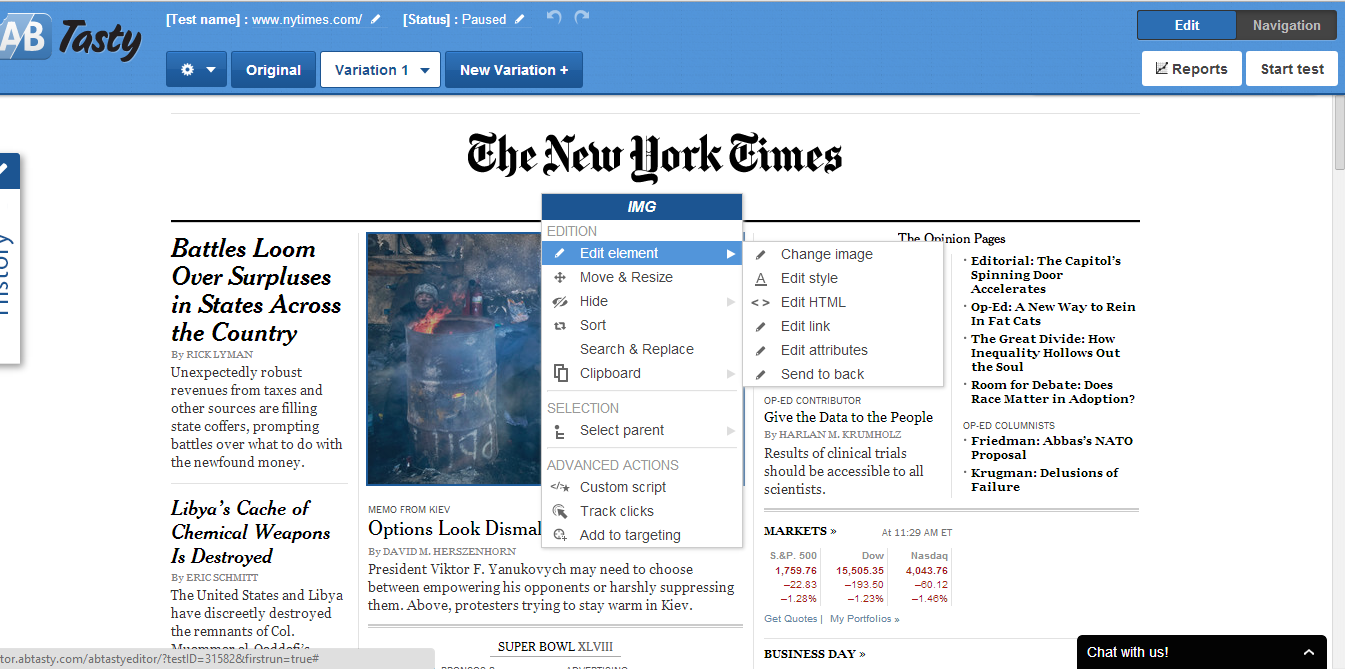Open the gear settings dropdown
Viewport: 1345px width, 669px height.
[197, 70]
